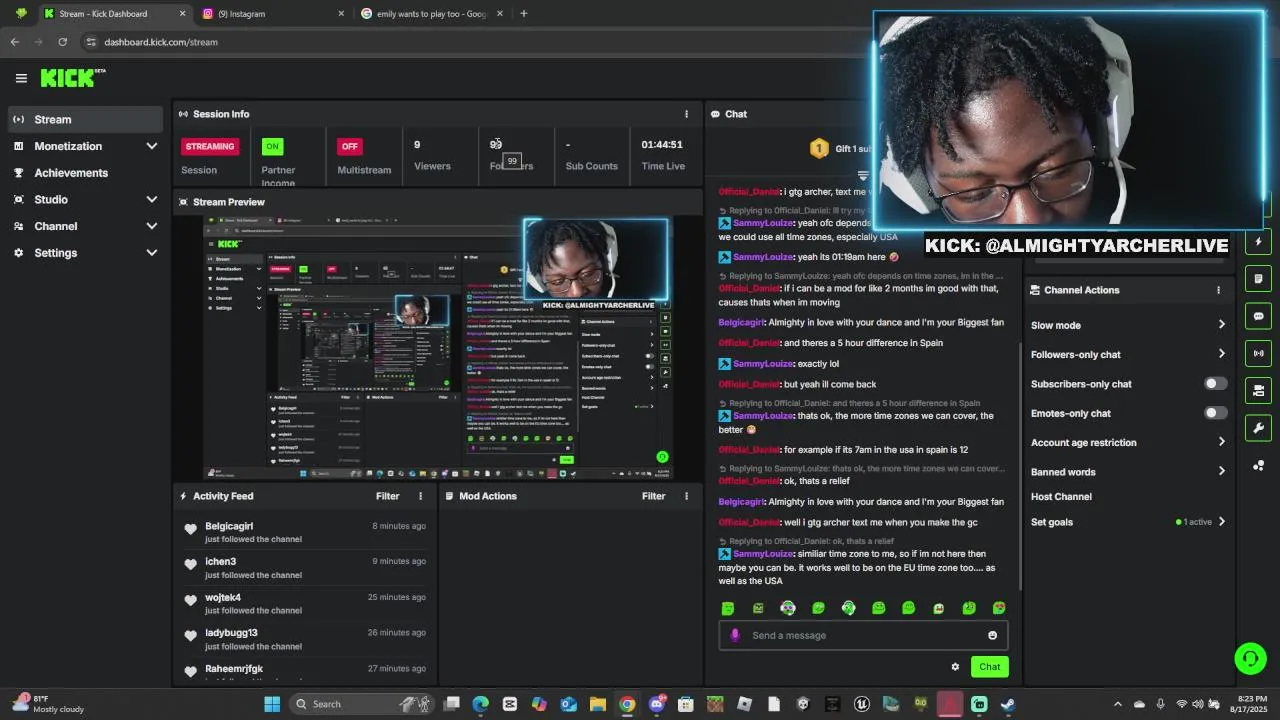
Task: Reload the browser page
Action: [62, 42]
